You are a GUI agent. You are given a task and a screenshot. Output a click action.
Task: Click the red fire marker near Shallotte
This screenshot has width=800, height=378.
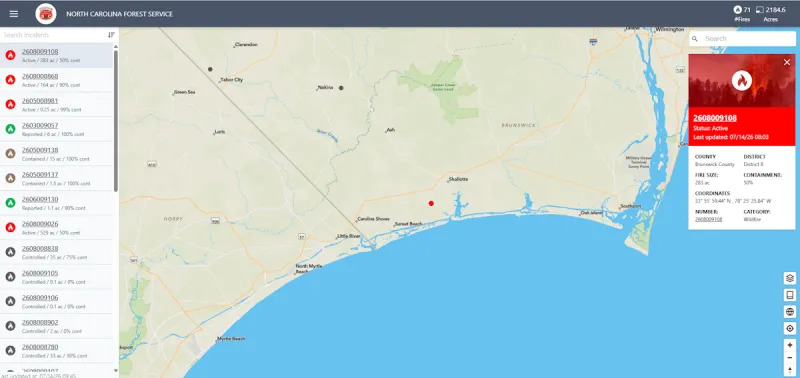pos(431,203)
